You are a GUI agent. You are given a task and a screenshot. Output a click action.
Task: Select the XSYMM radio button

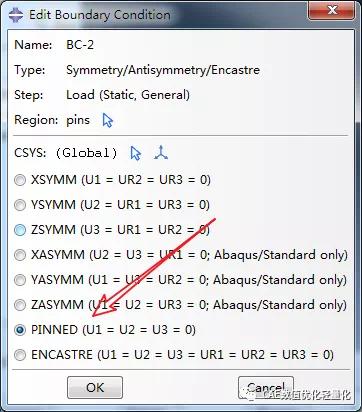[20, 180]
